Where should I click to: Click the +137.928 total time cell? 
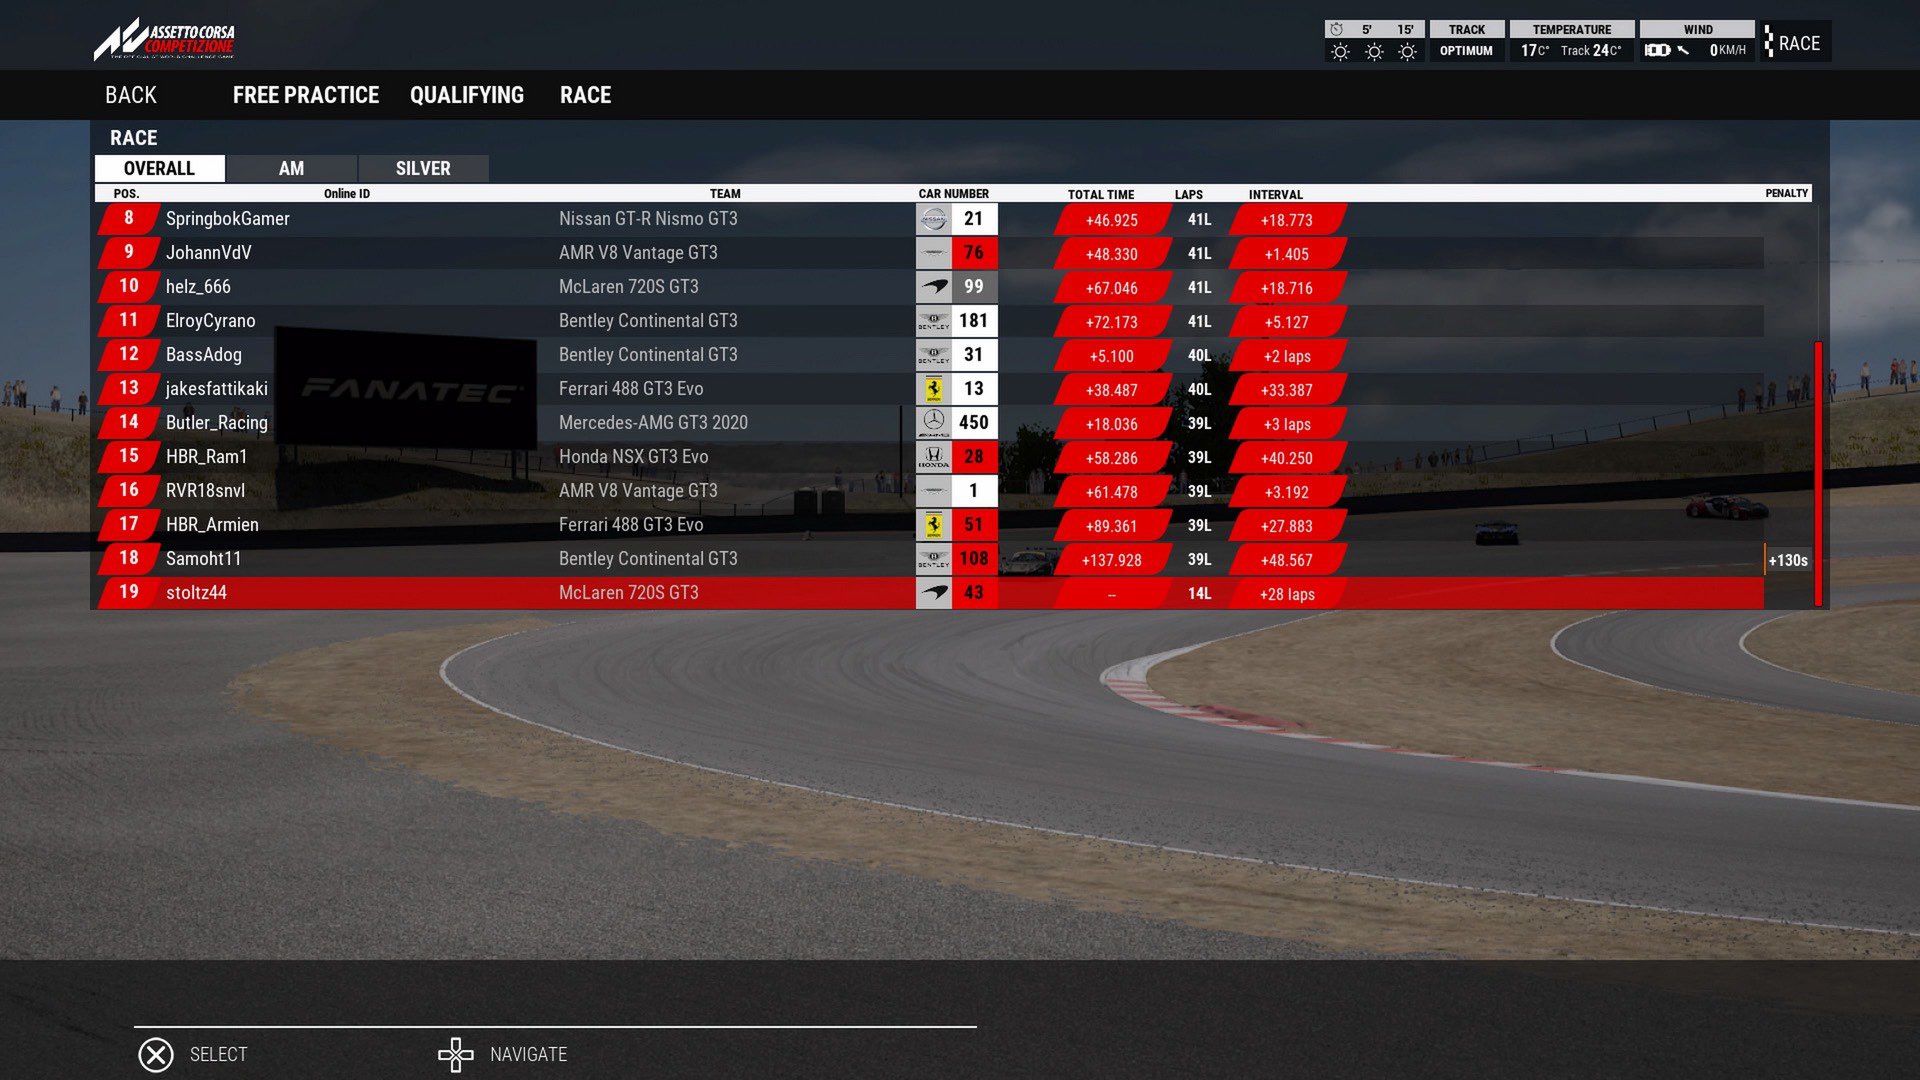pyautogui.click(x=1112, y=560)
